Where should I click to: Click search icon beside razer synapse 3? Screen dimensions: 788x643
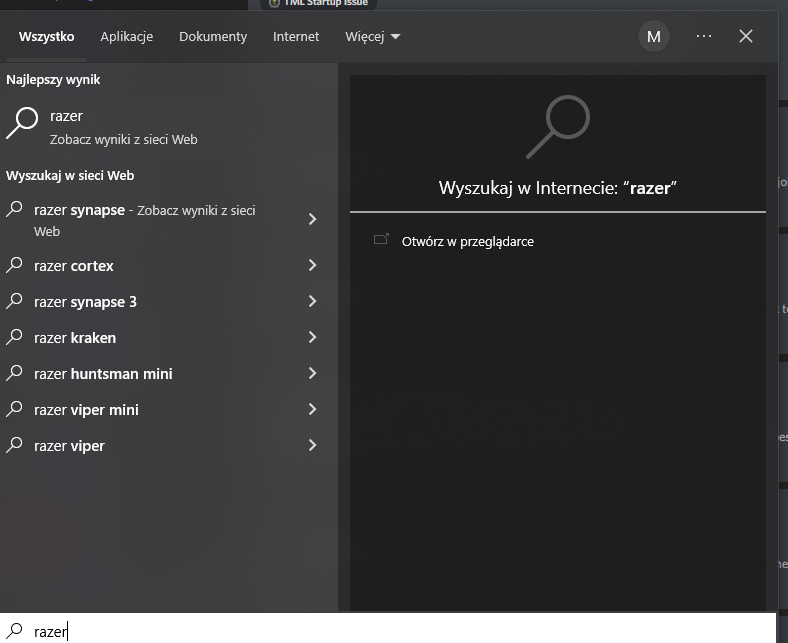(15, 301)
